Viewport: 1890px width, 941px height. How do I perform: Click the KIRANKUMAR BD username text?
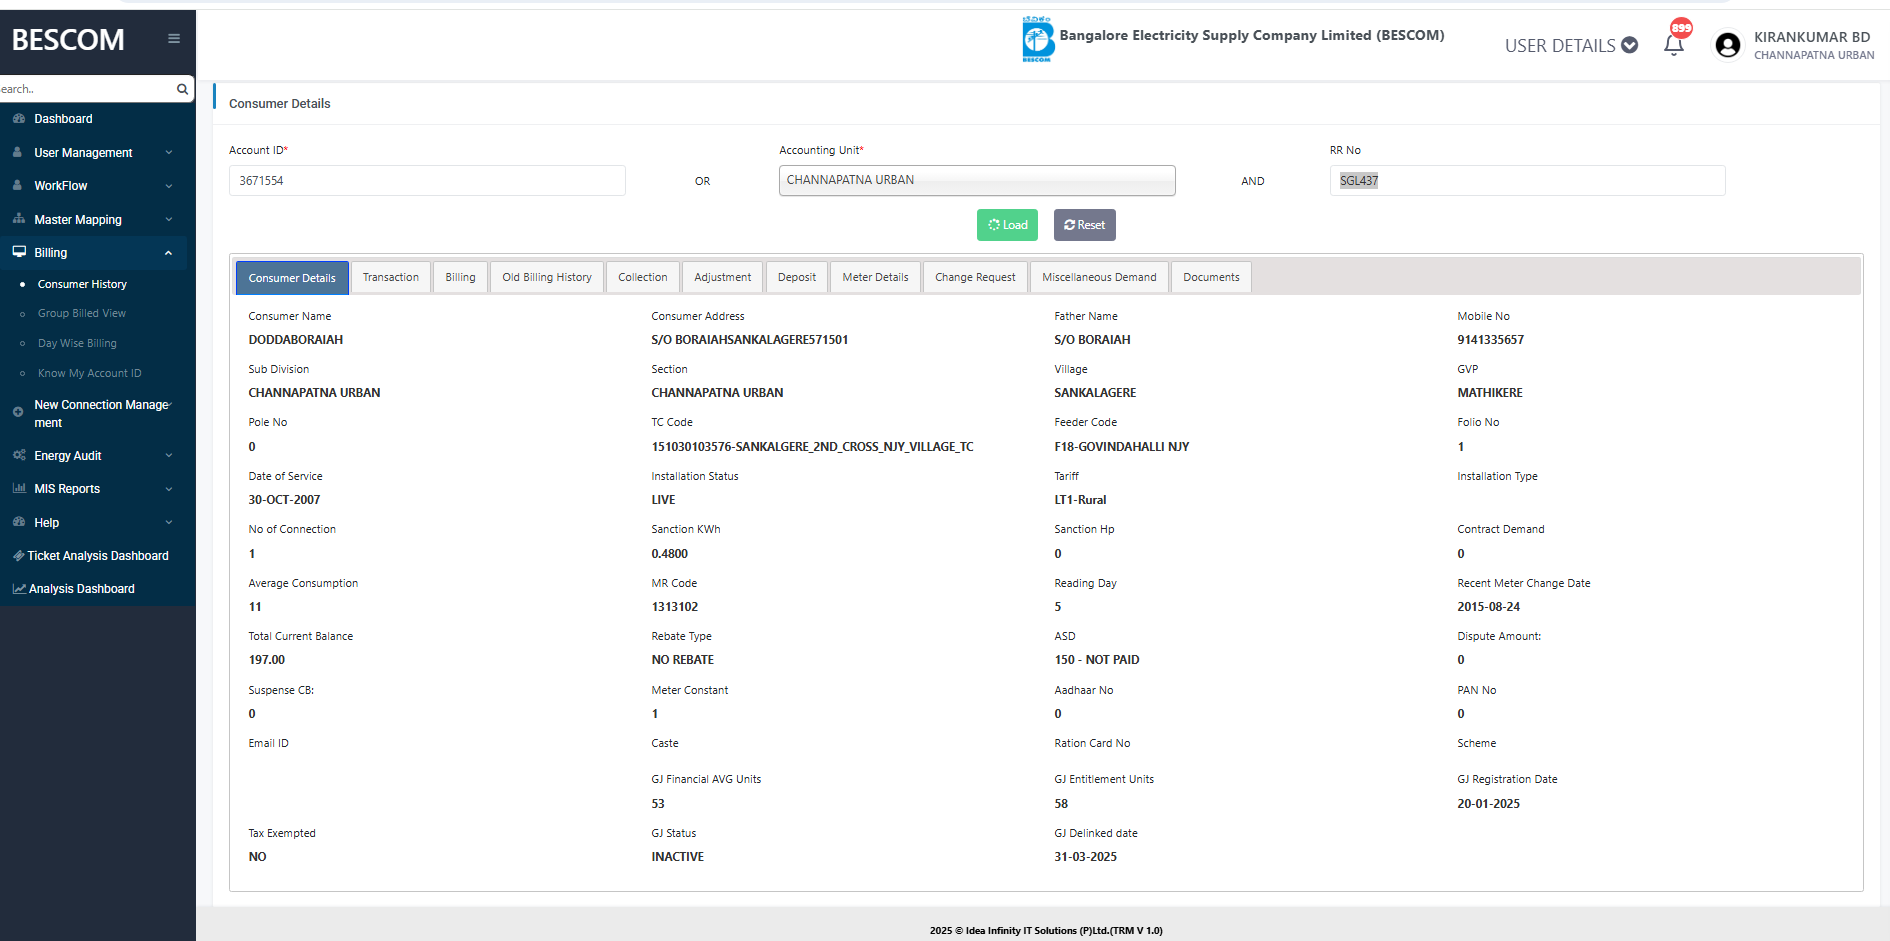(1812, 37)
